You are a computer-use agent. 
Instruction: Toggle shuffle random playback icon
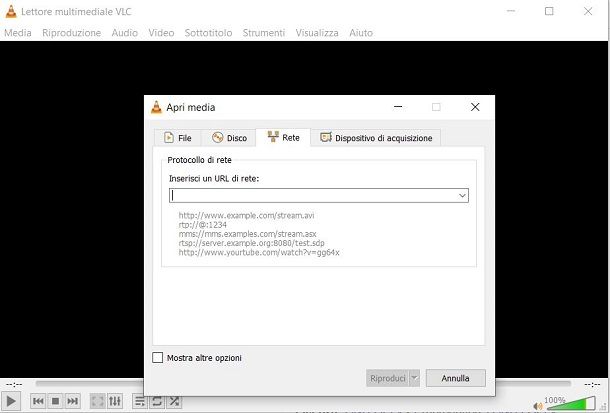pyautogui.click(x=174, y=401)
